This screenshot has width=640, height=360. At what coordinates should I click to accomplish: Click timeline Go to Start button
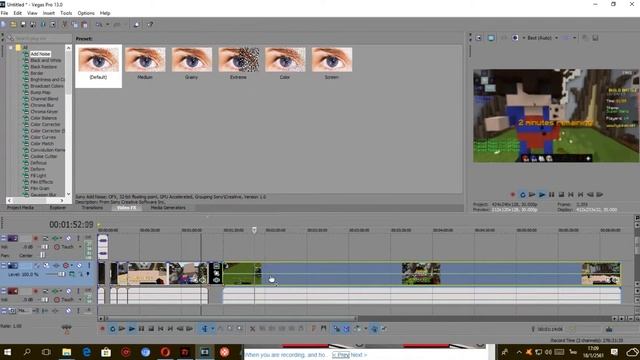161,329
